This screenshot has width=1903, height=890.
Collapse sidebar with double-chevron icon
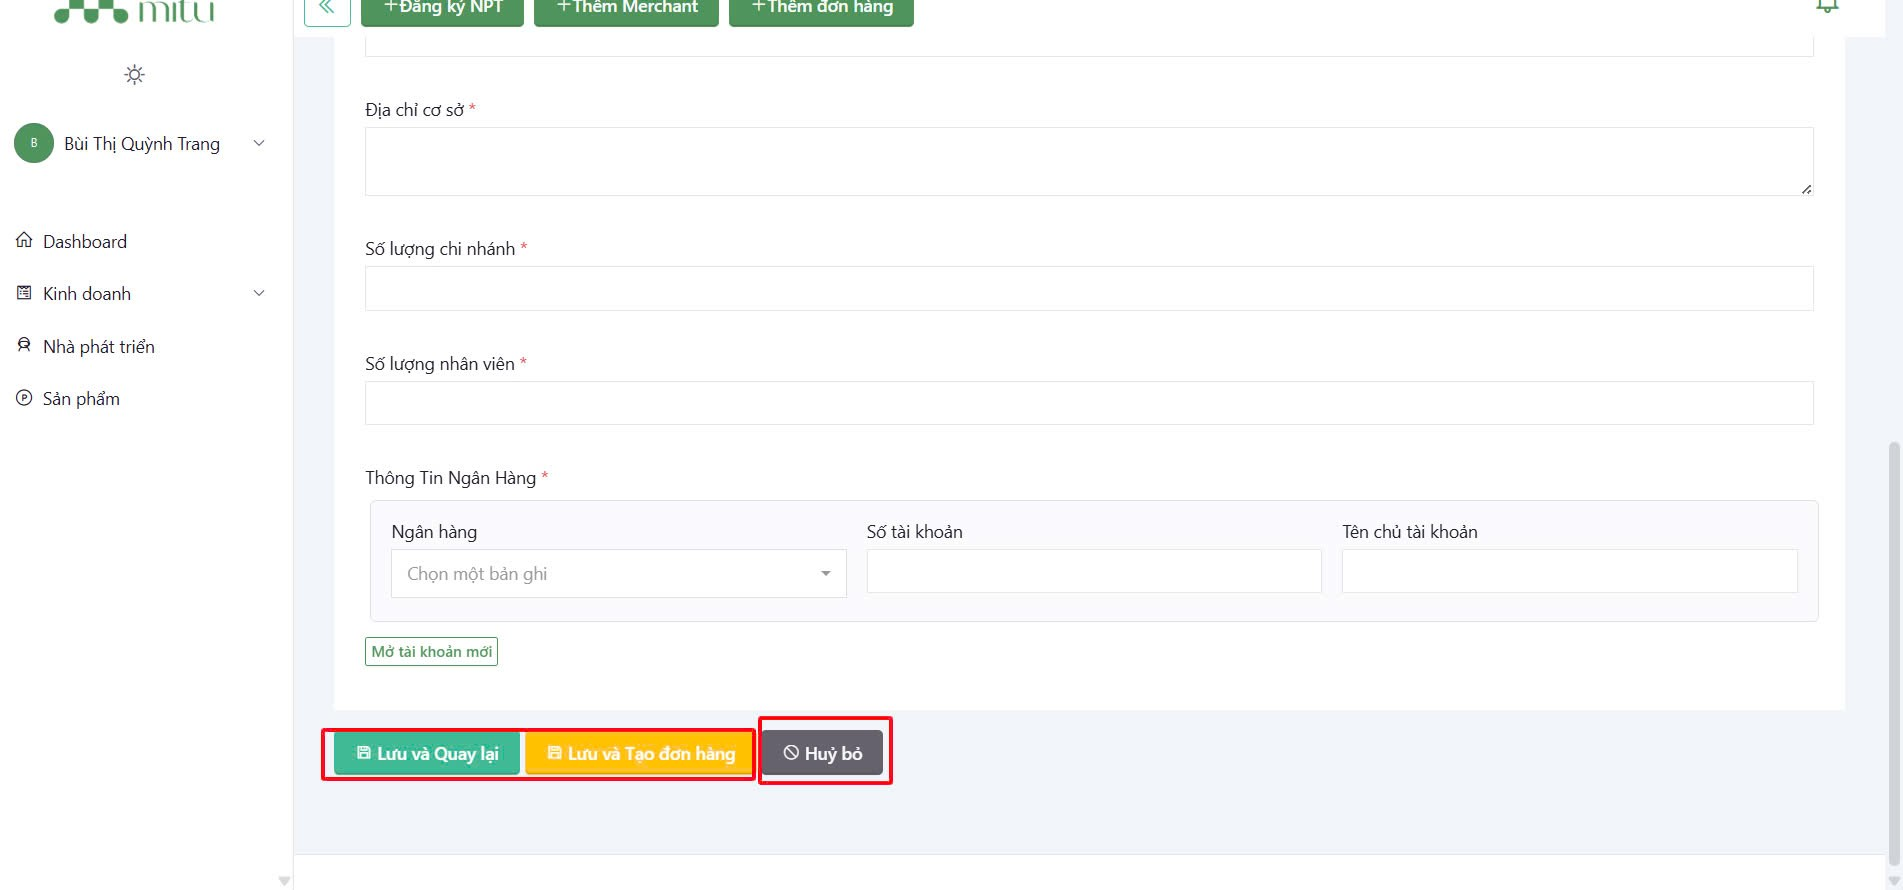327,8
